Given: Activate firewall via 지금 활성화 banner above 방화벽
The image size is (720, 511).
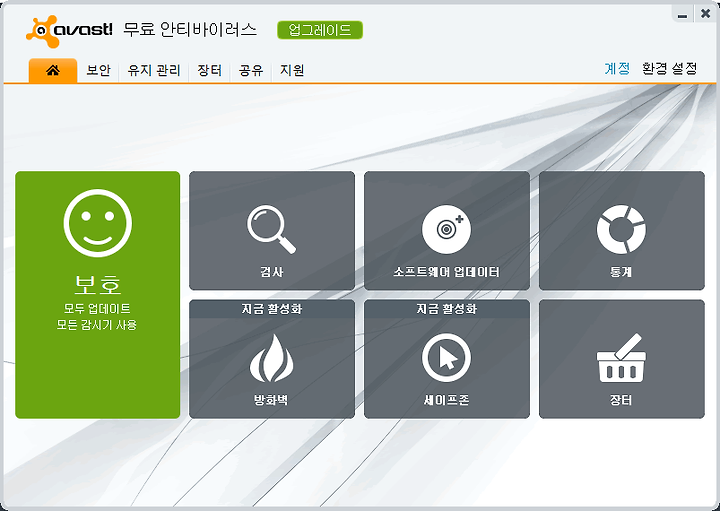Looking at the screenshot, I should [x=272, y=309].
